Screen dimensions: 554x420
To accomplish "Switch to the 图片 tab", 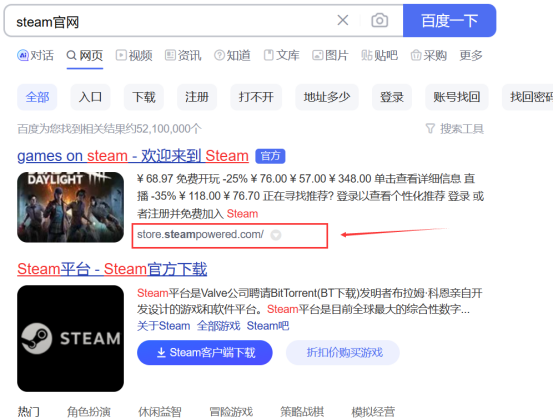I will (330, 55).
